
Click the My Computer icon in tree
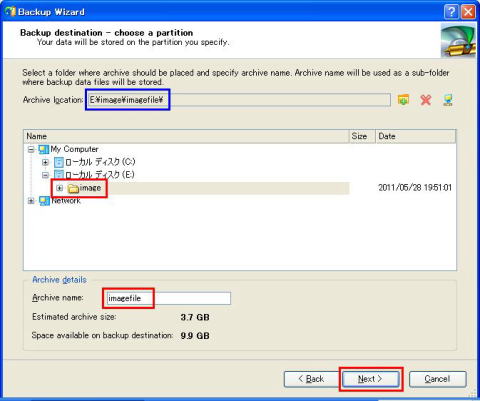click(x=44, y=149)
